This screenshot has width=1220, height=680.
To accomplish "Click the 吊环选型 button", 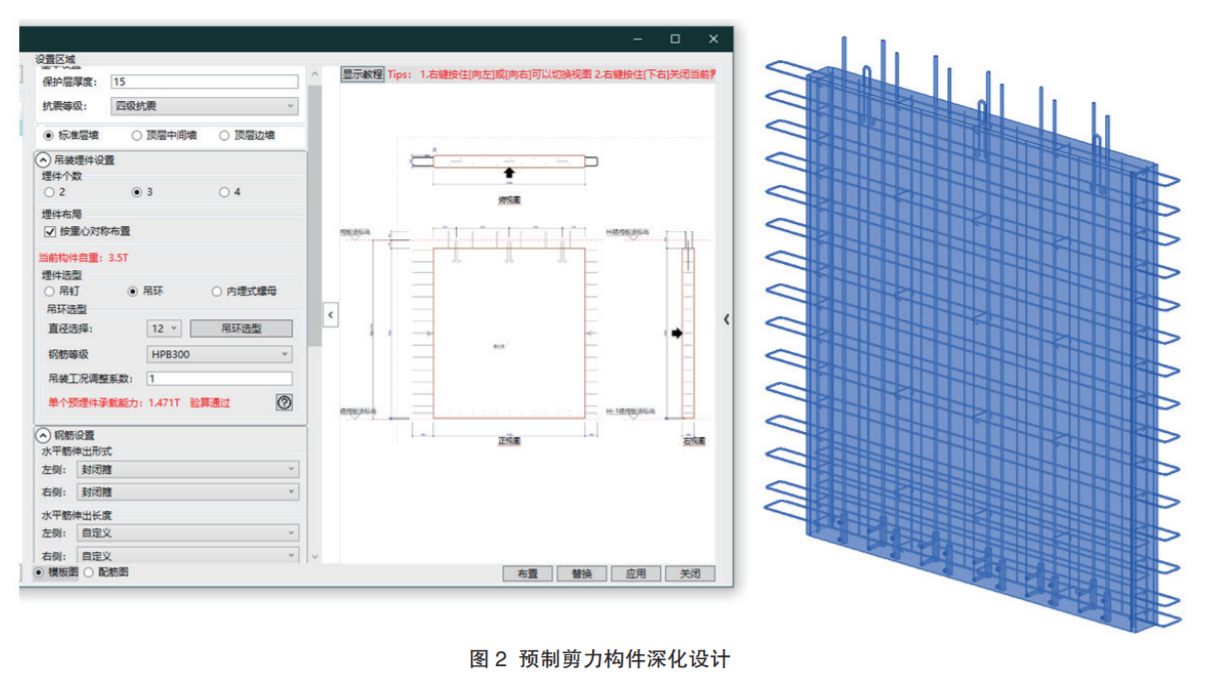I will click(x=241, y=328).
